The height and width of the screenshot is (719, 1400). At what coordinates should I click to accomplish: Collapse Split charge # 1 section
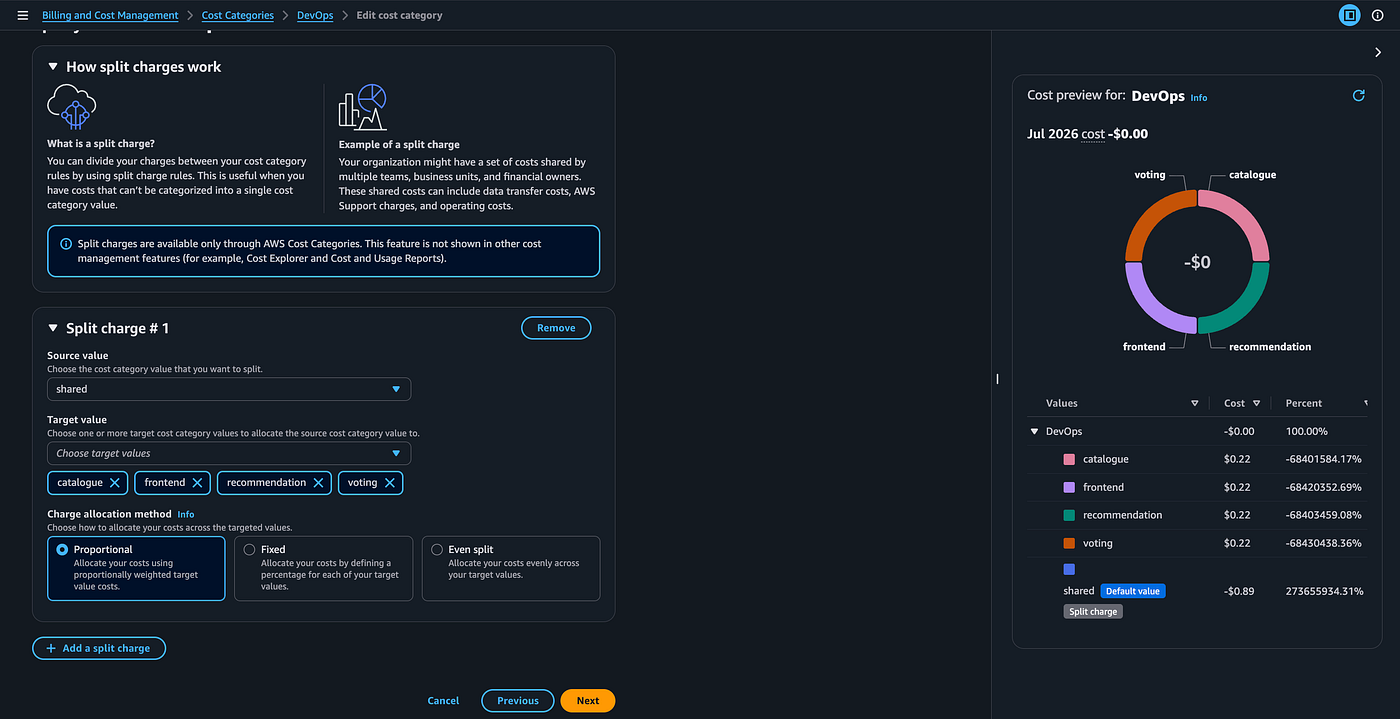(x=53, y=328)
